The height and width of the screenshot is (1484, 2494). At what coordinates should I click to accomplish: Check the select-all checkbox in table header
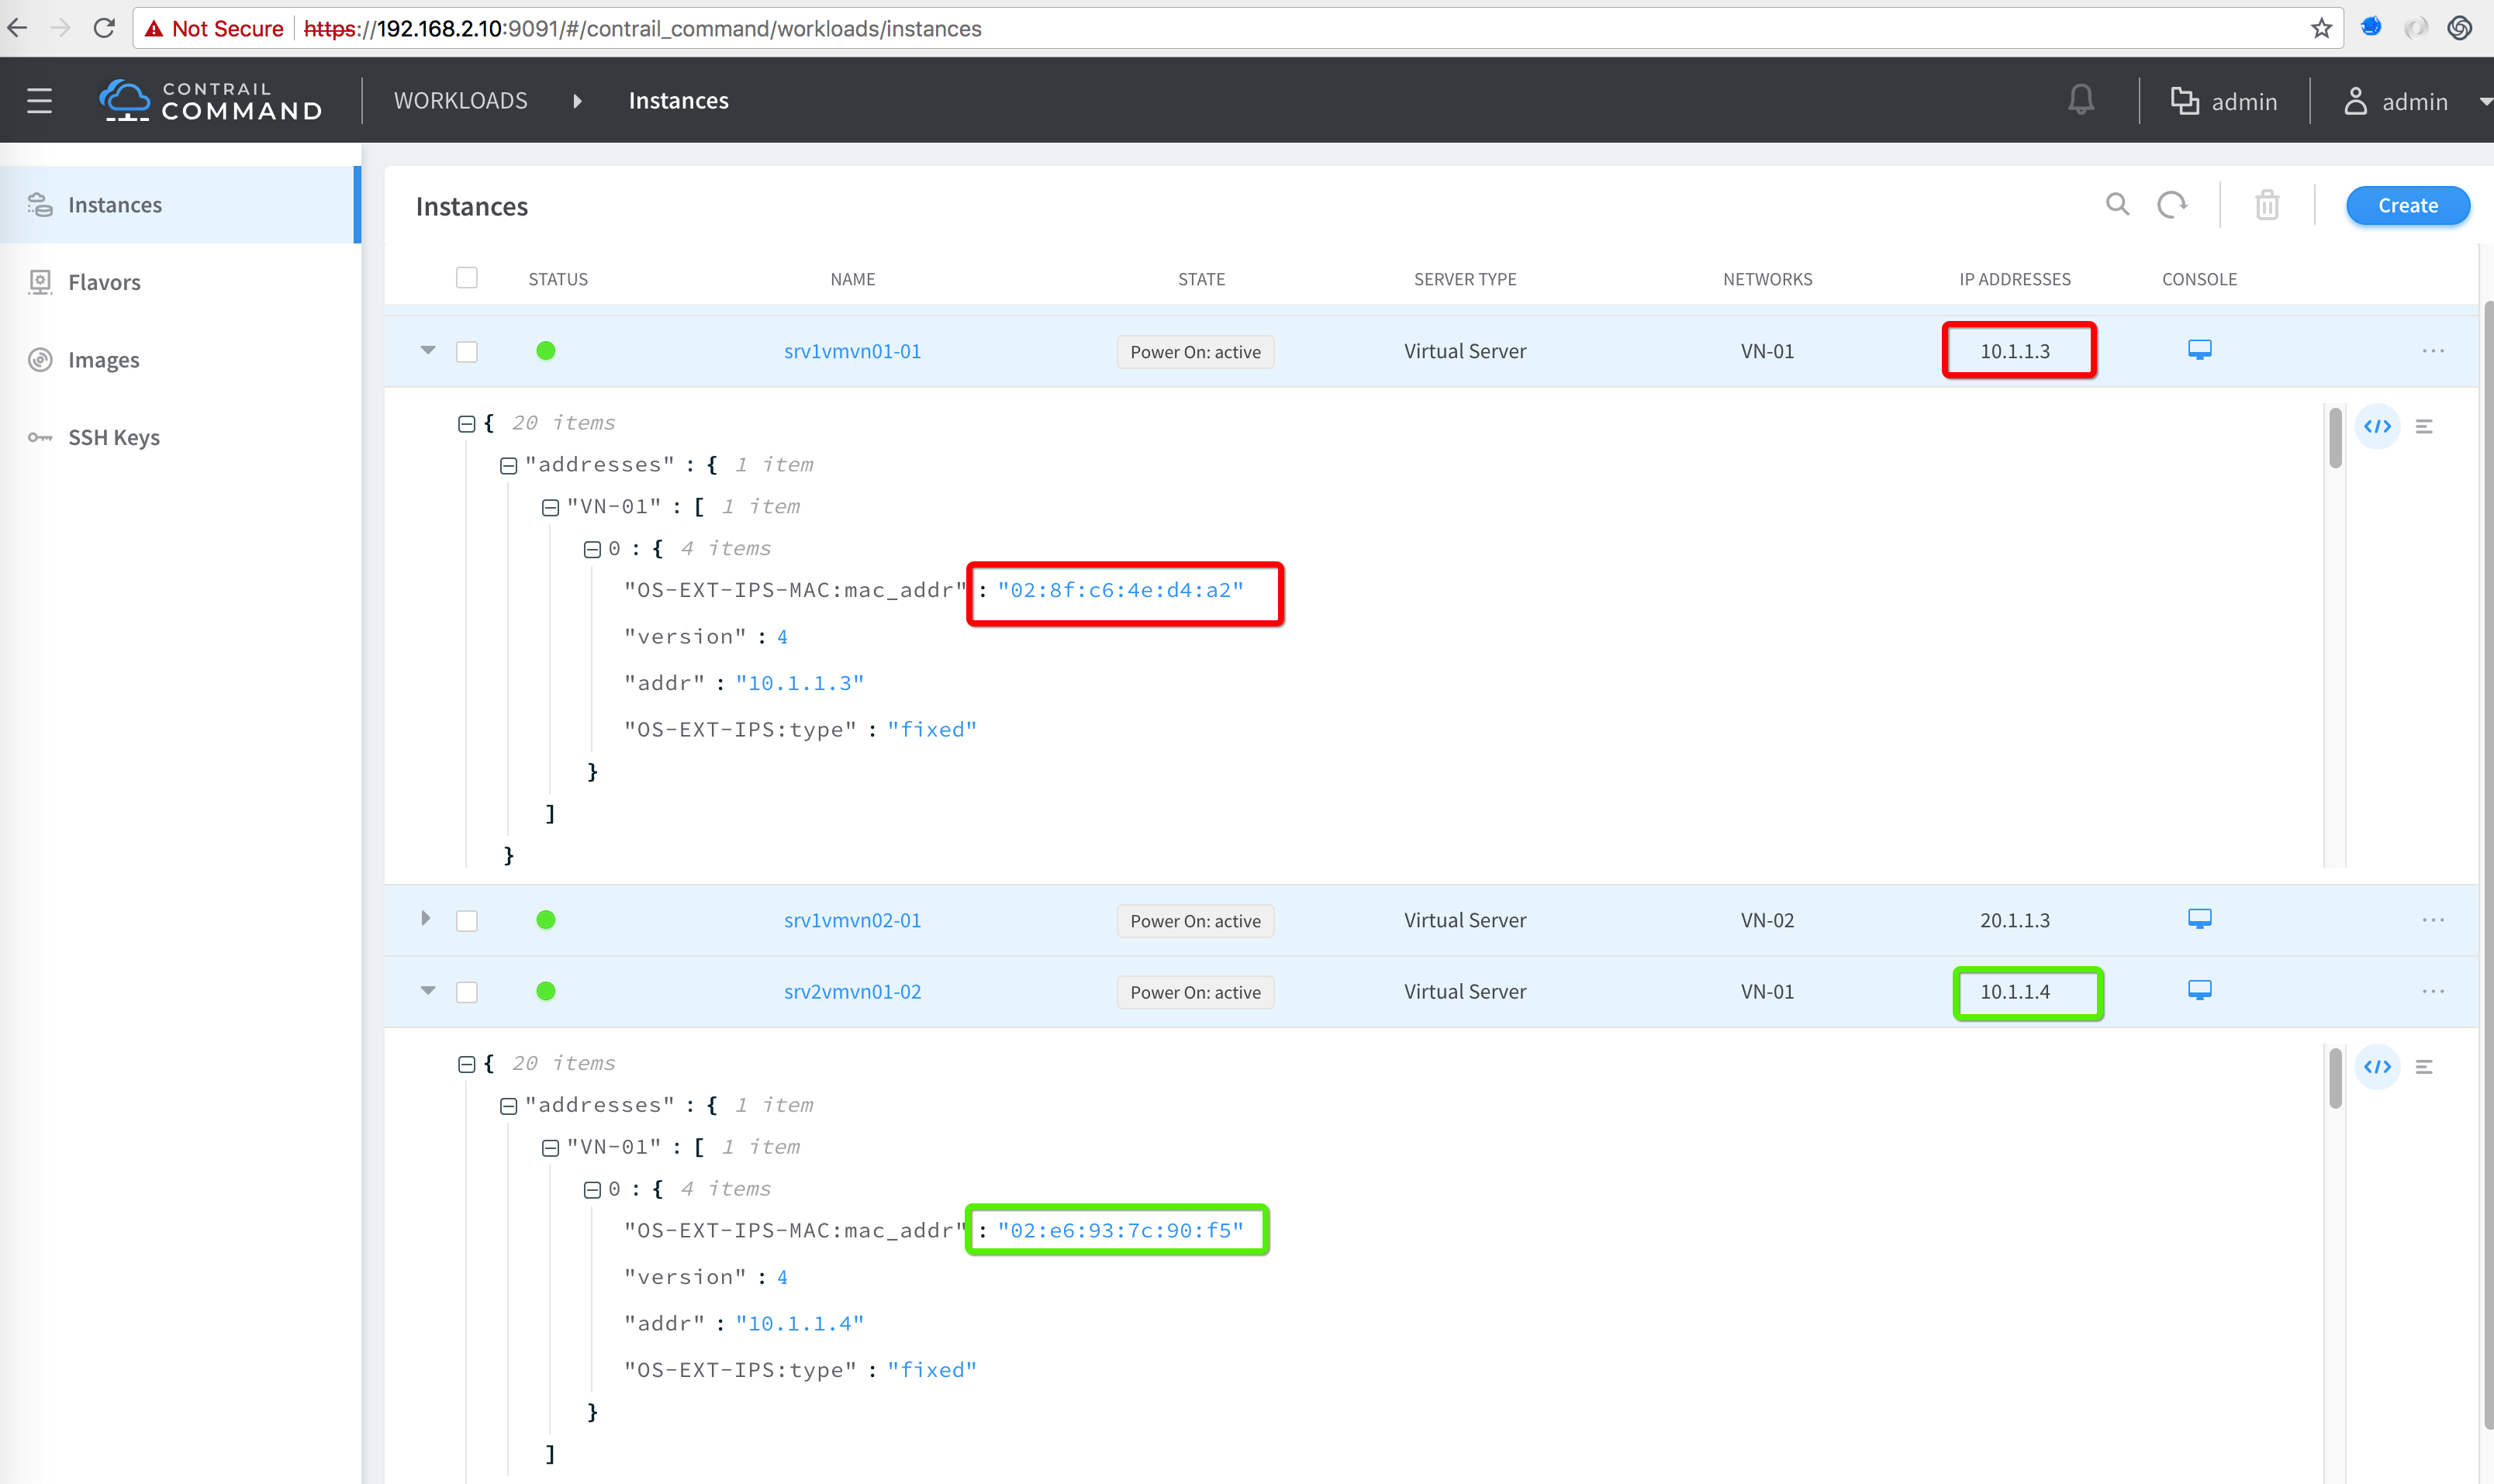[x=467, y=278]
